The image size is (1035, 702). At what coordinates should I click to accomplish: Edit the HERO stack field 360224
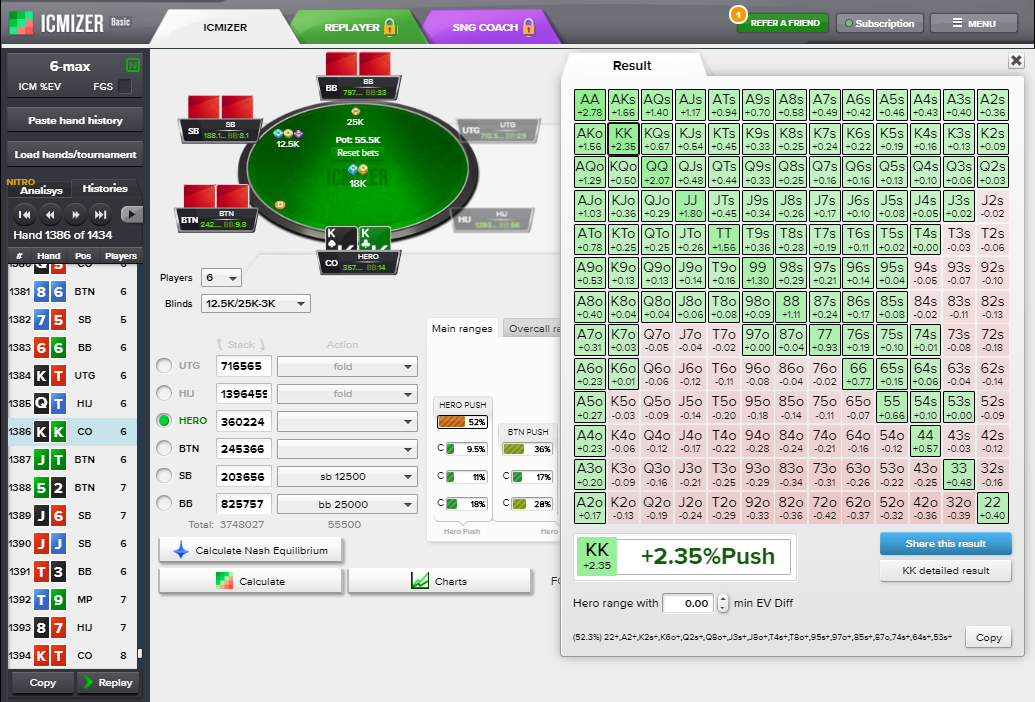coord(244,422)
